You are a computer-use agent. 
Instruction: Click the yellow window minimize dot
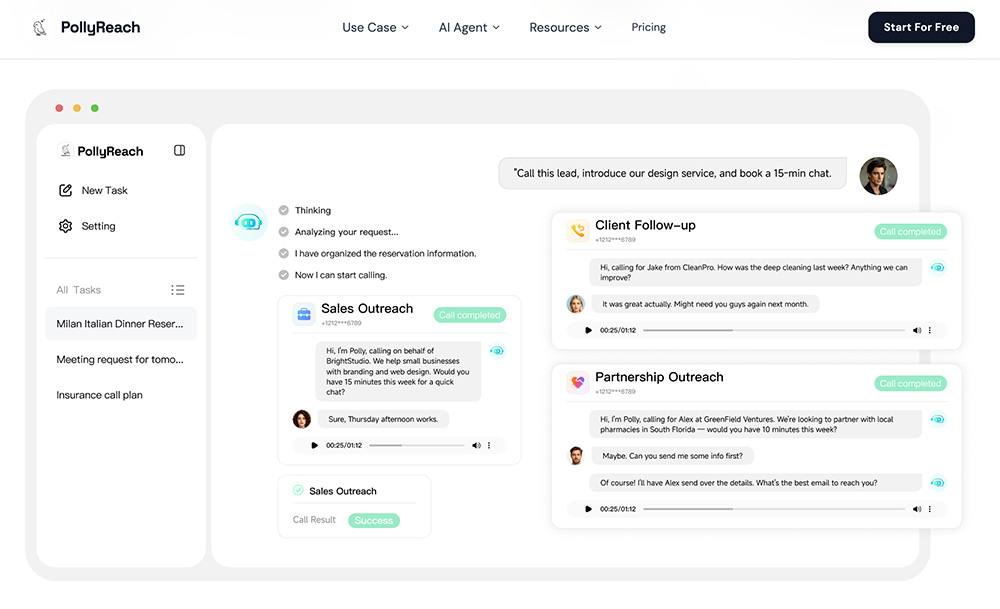pyautogui.click(x=77, y=108)
